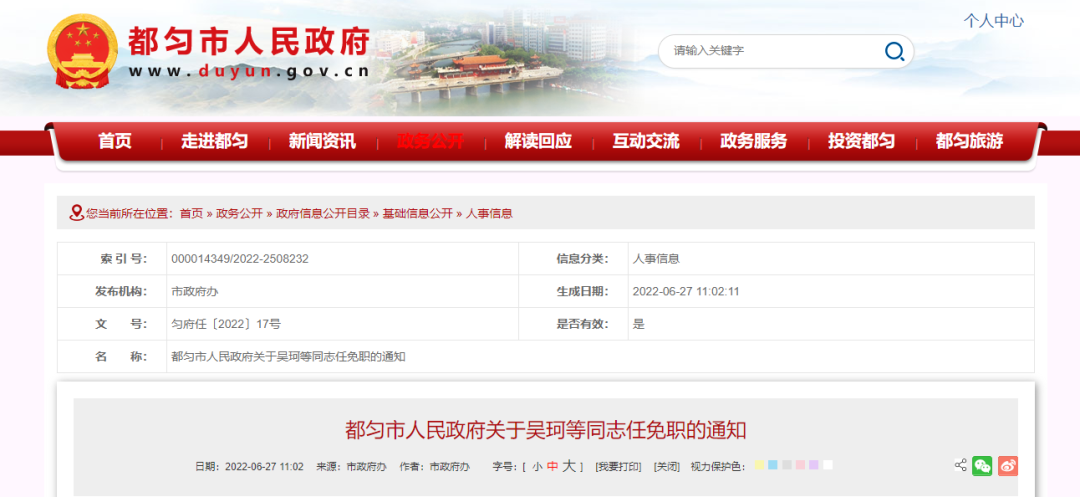Click the 个人中心 link

coord(993,20)
